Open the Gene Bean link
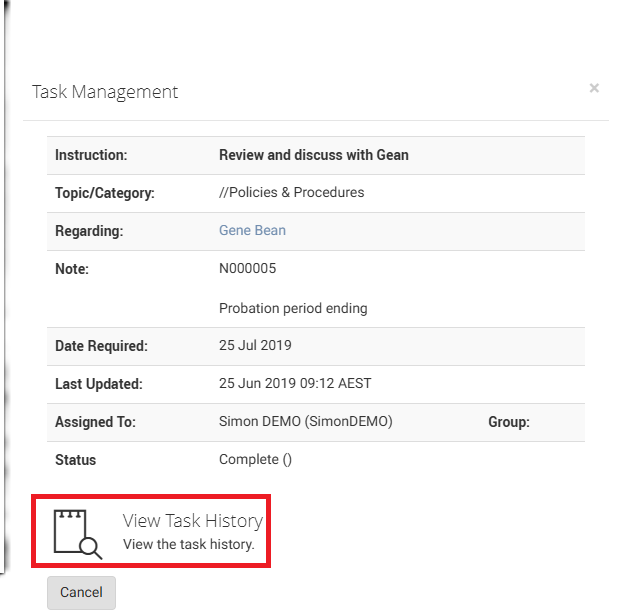The height and width of the screenshot is (613, 622). [252, 230]
